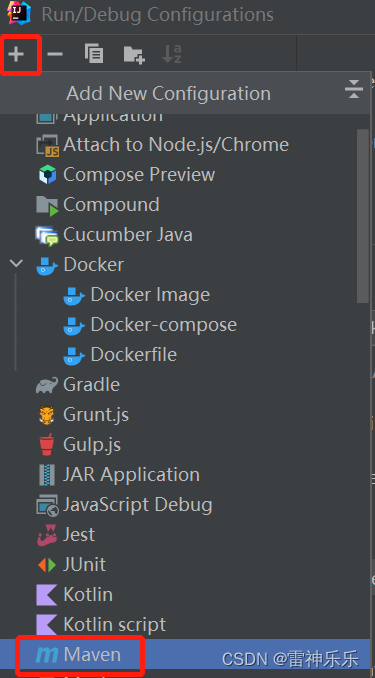The height and width of the screenshot is (678, 375).
Task: Select the JavaScript Debug icon
Action: (x=47, y=505)
